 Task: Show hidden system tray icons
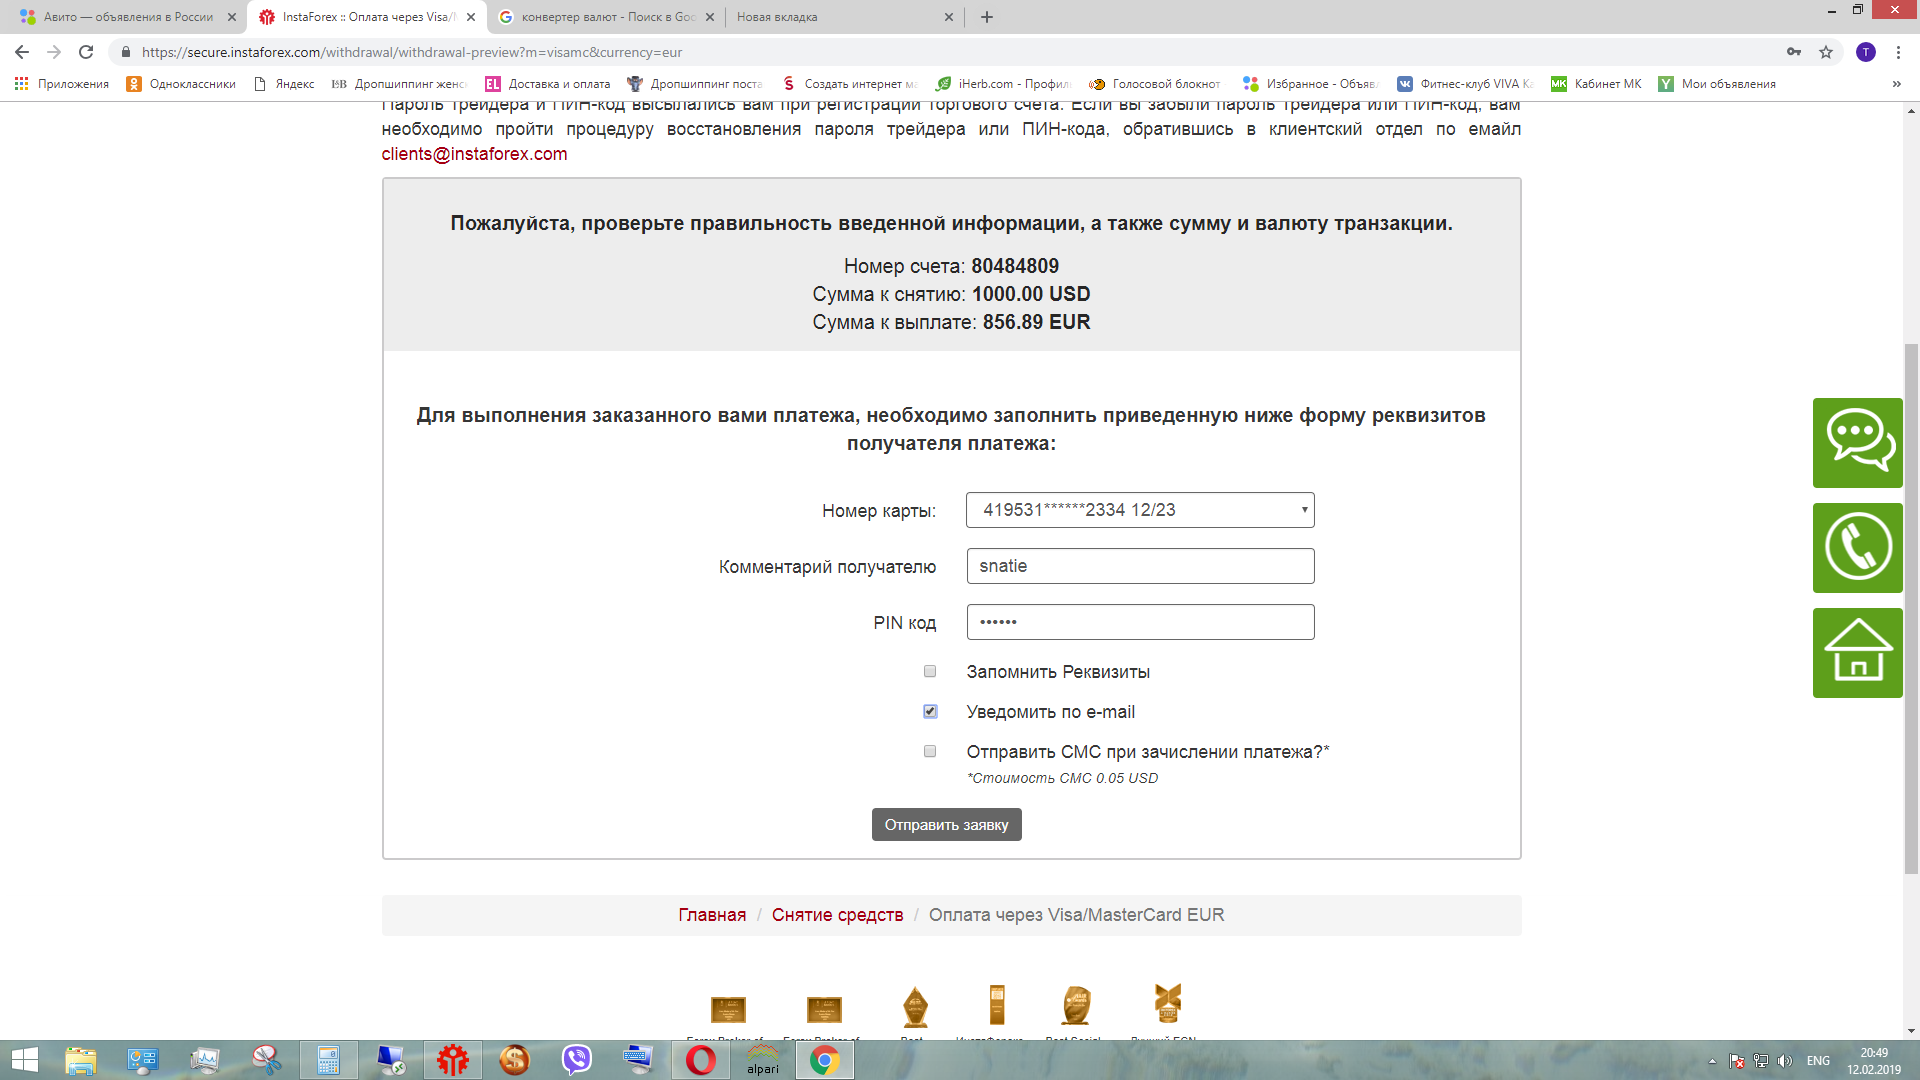[1712, 1061]
